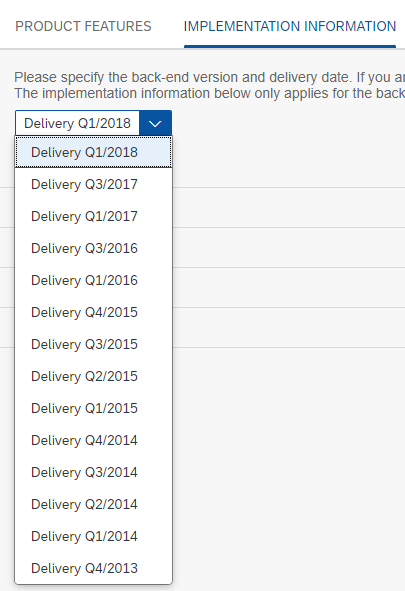Screen dimensions: 405x591
Task: Select the highlighted Delivery Q1/2018 list option
Action: click(x=93, y=152)
